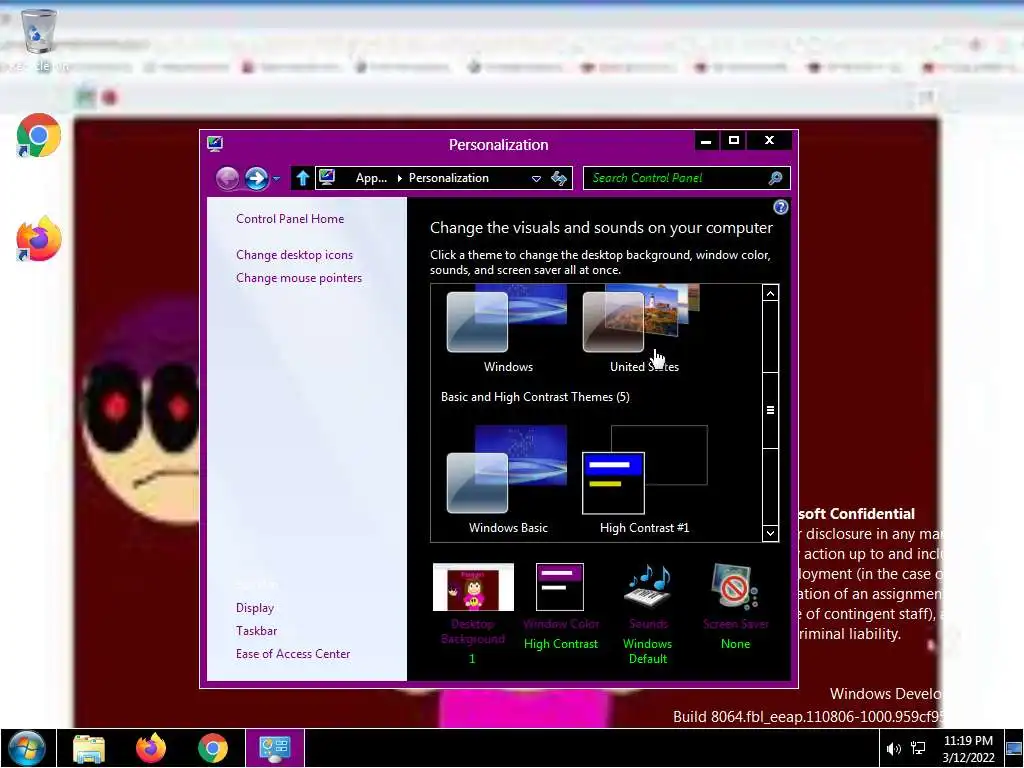Click Personalization window title bar icon
This screenshot has width=1024, height=768.
click(215, 144)
